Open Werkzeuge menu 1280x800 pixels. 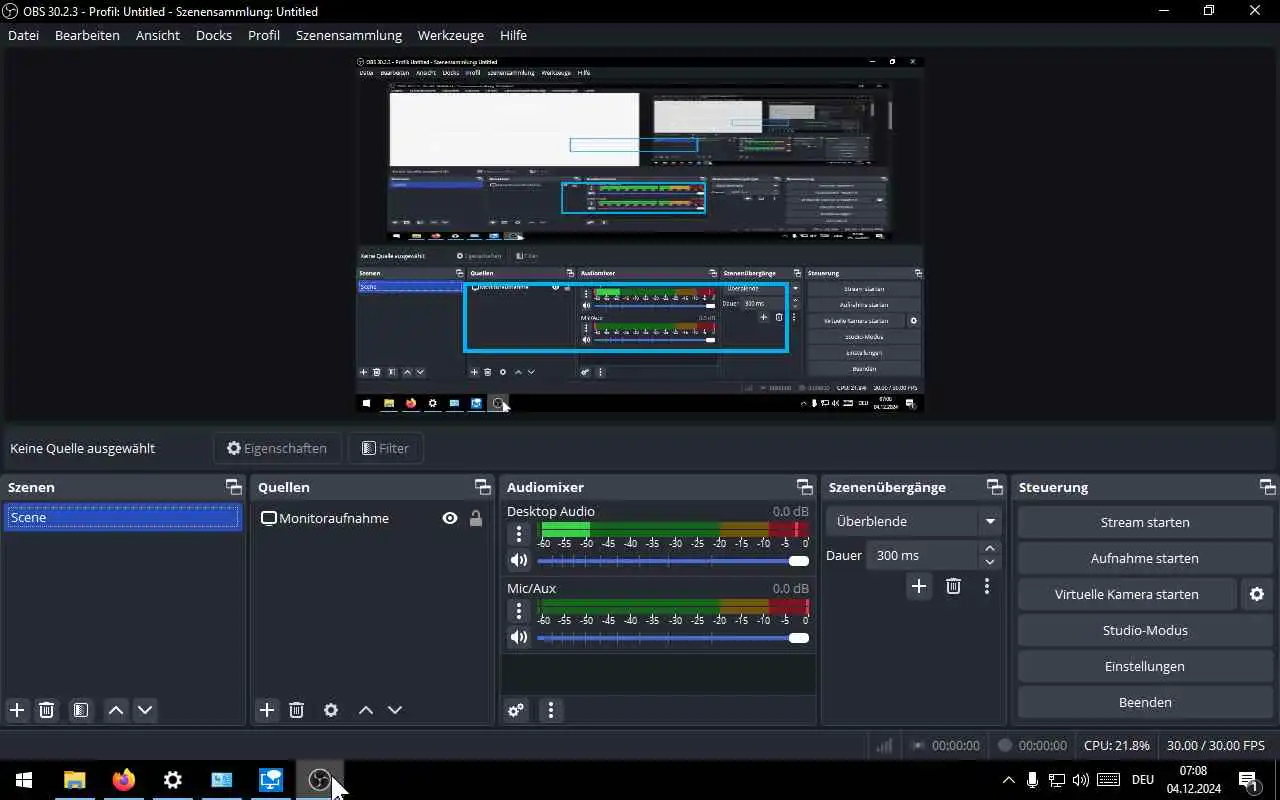[451, 35]
